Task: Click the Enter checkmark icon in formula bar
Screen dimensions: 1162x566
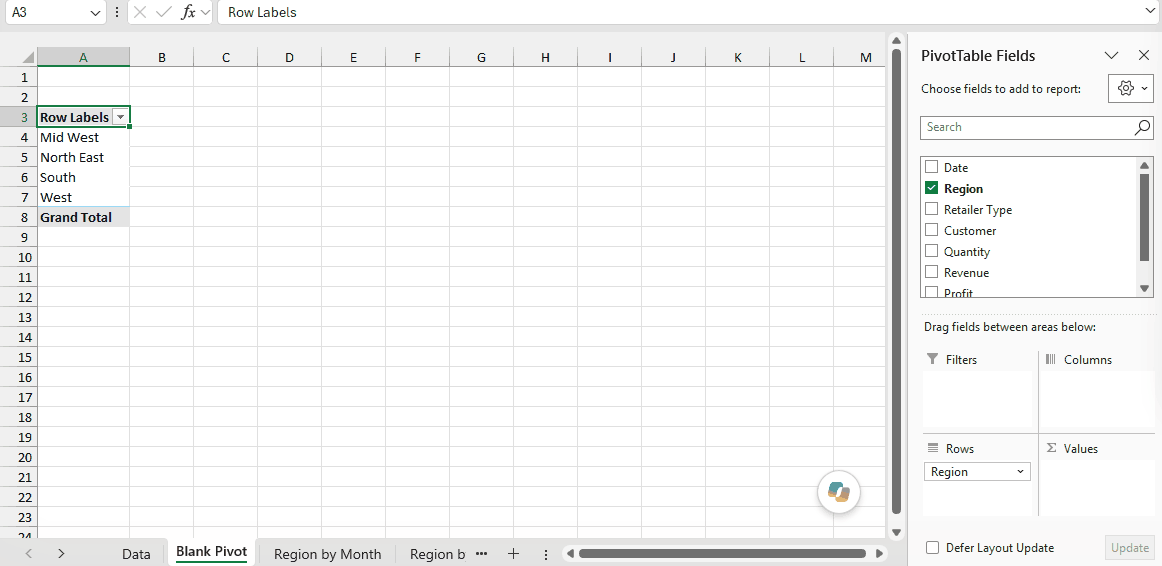Action: (164, 13)
